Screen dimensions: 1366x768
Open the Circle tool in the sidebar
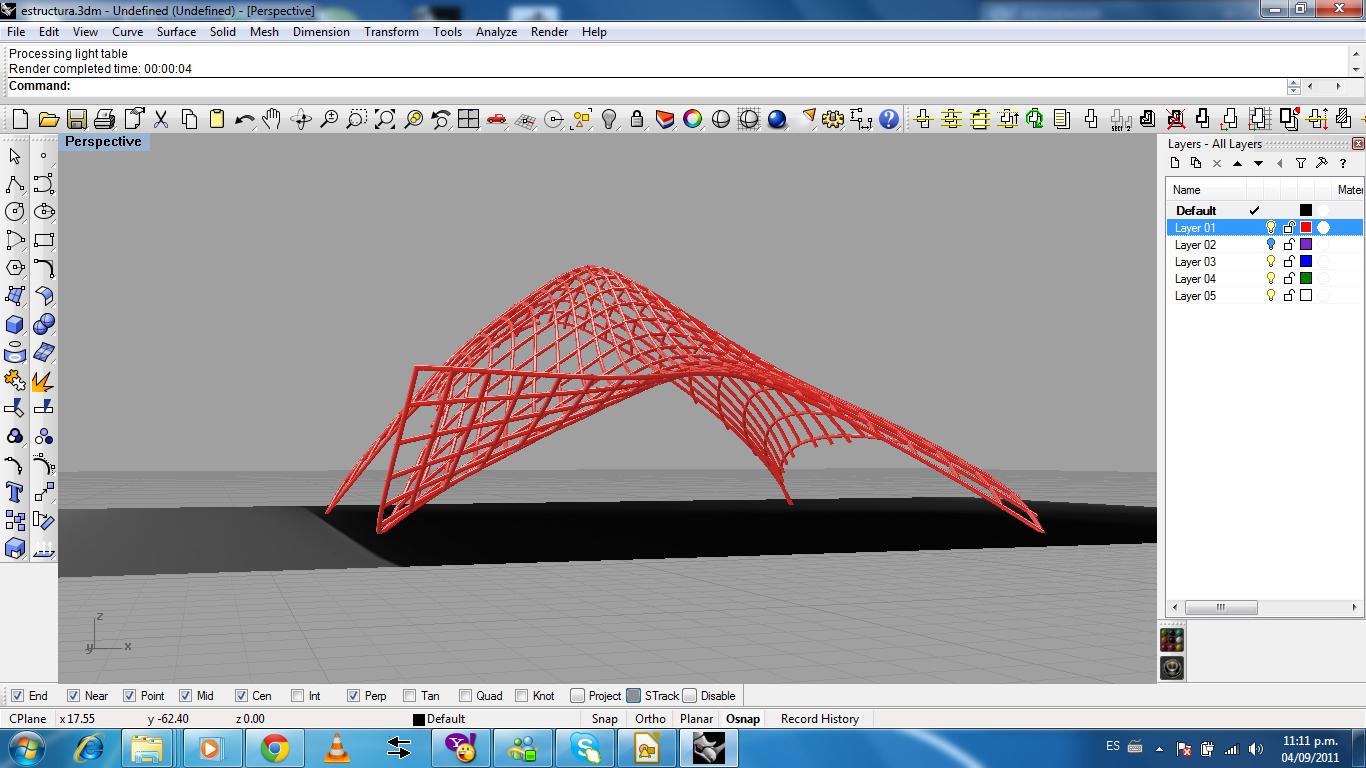click(13, 211)
